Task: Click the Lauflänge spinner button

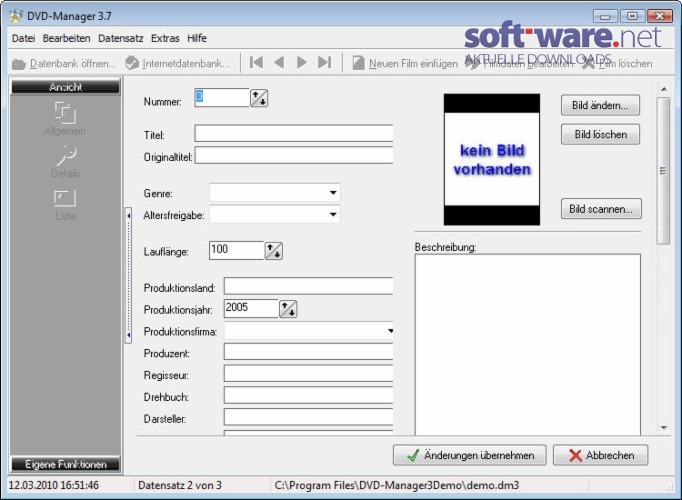Action: pyautogui.click(x=274, y=251)
